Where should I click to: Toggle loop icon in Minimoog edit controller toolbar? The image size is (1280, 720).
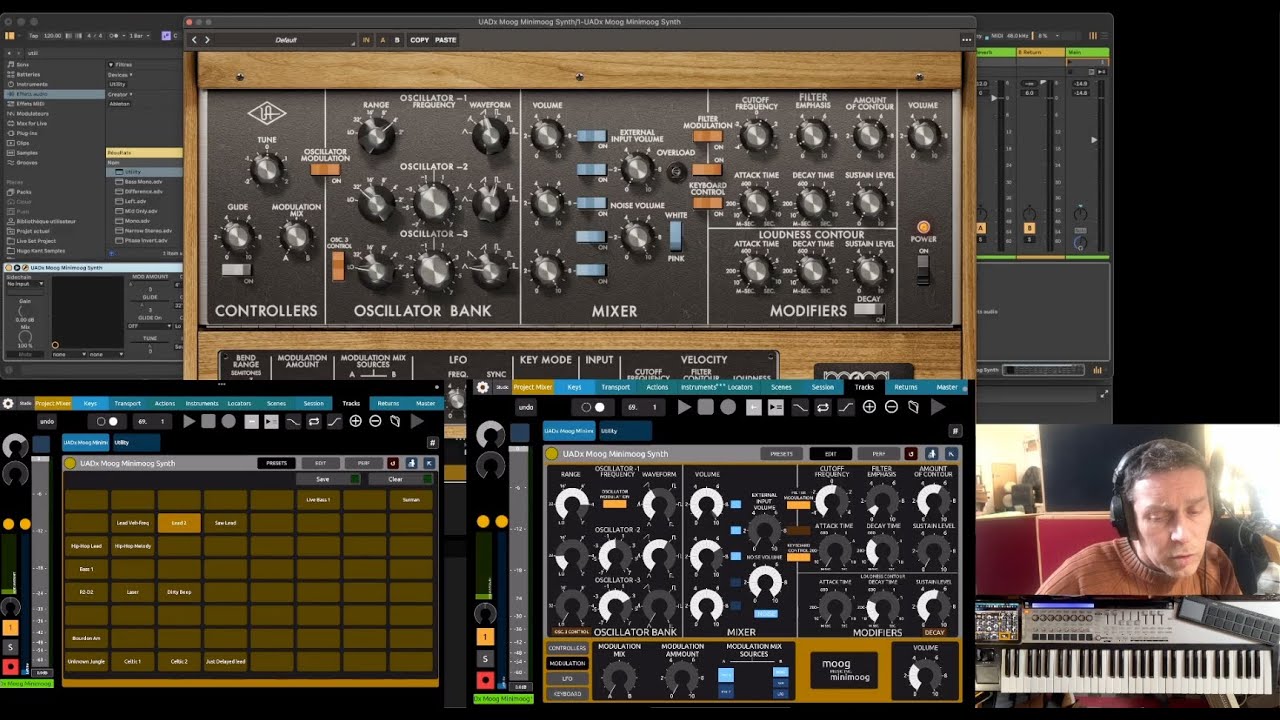click(823, 407)
